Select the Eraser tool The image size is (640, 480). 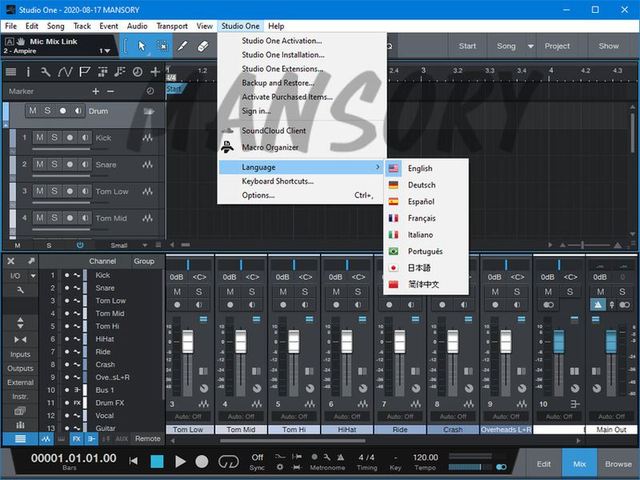point(203,46)
